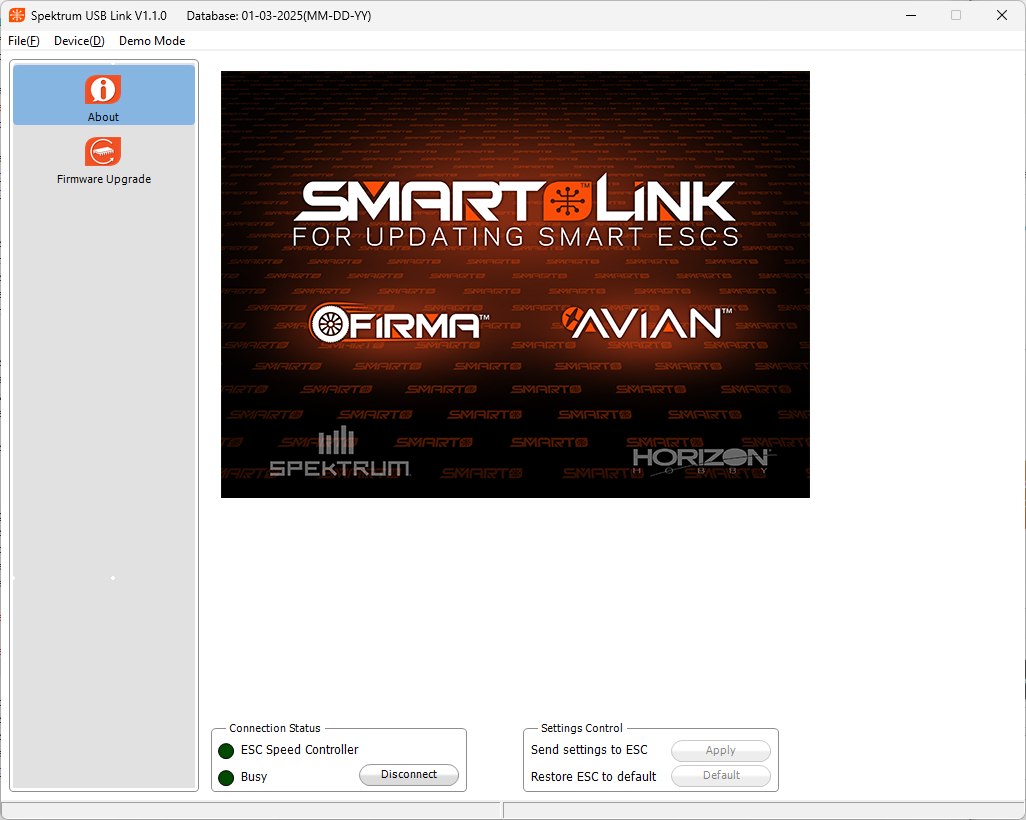Image resolution: width=1026 pixels, height=820 pixels.
Task: Restore ESC defaults with the Default button
Action: tap(720, 775)
